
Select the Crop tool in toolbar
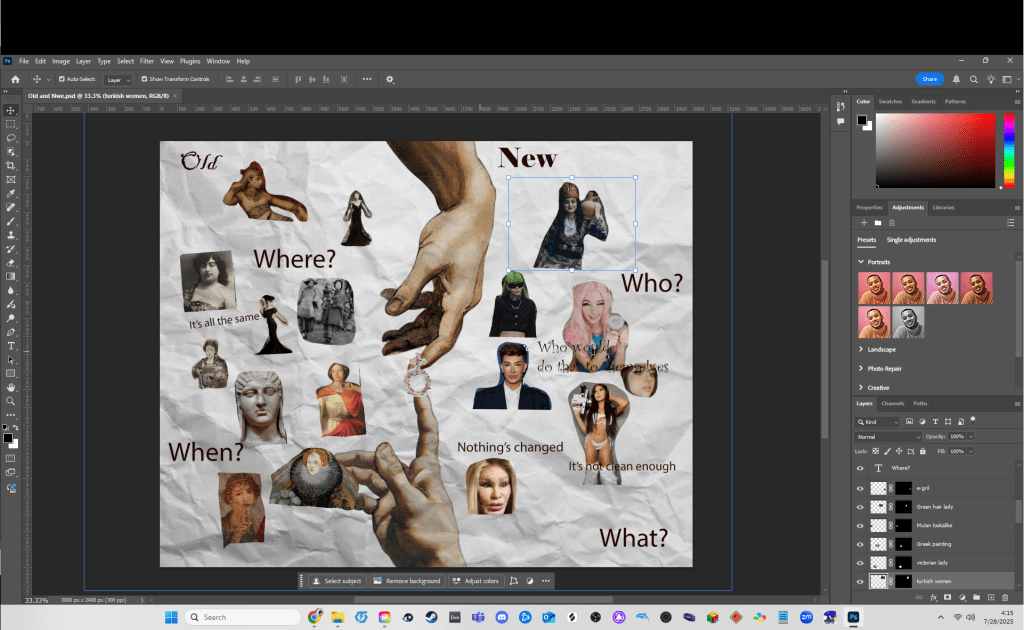coord(11,166)
